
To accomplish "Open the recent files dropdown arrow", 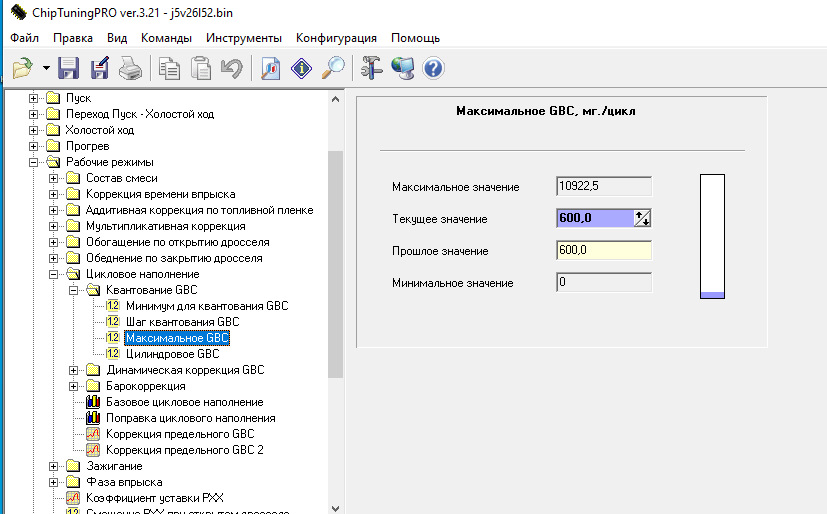I will [x=46, y=68].
